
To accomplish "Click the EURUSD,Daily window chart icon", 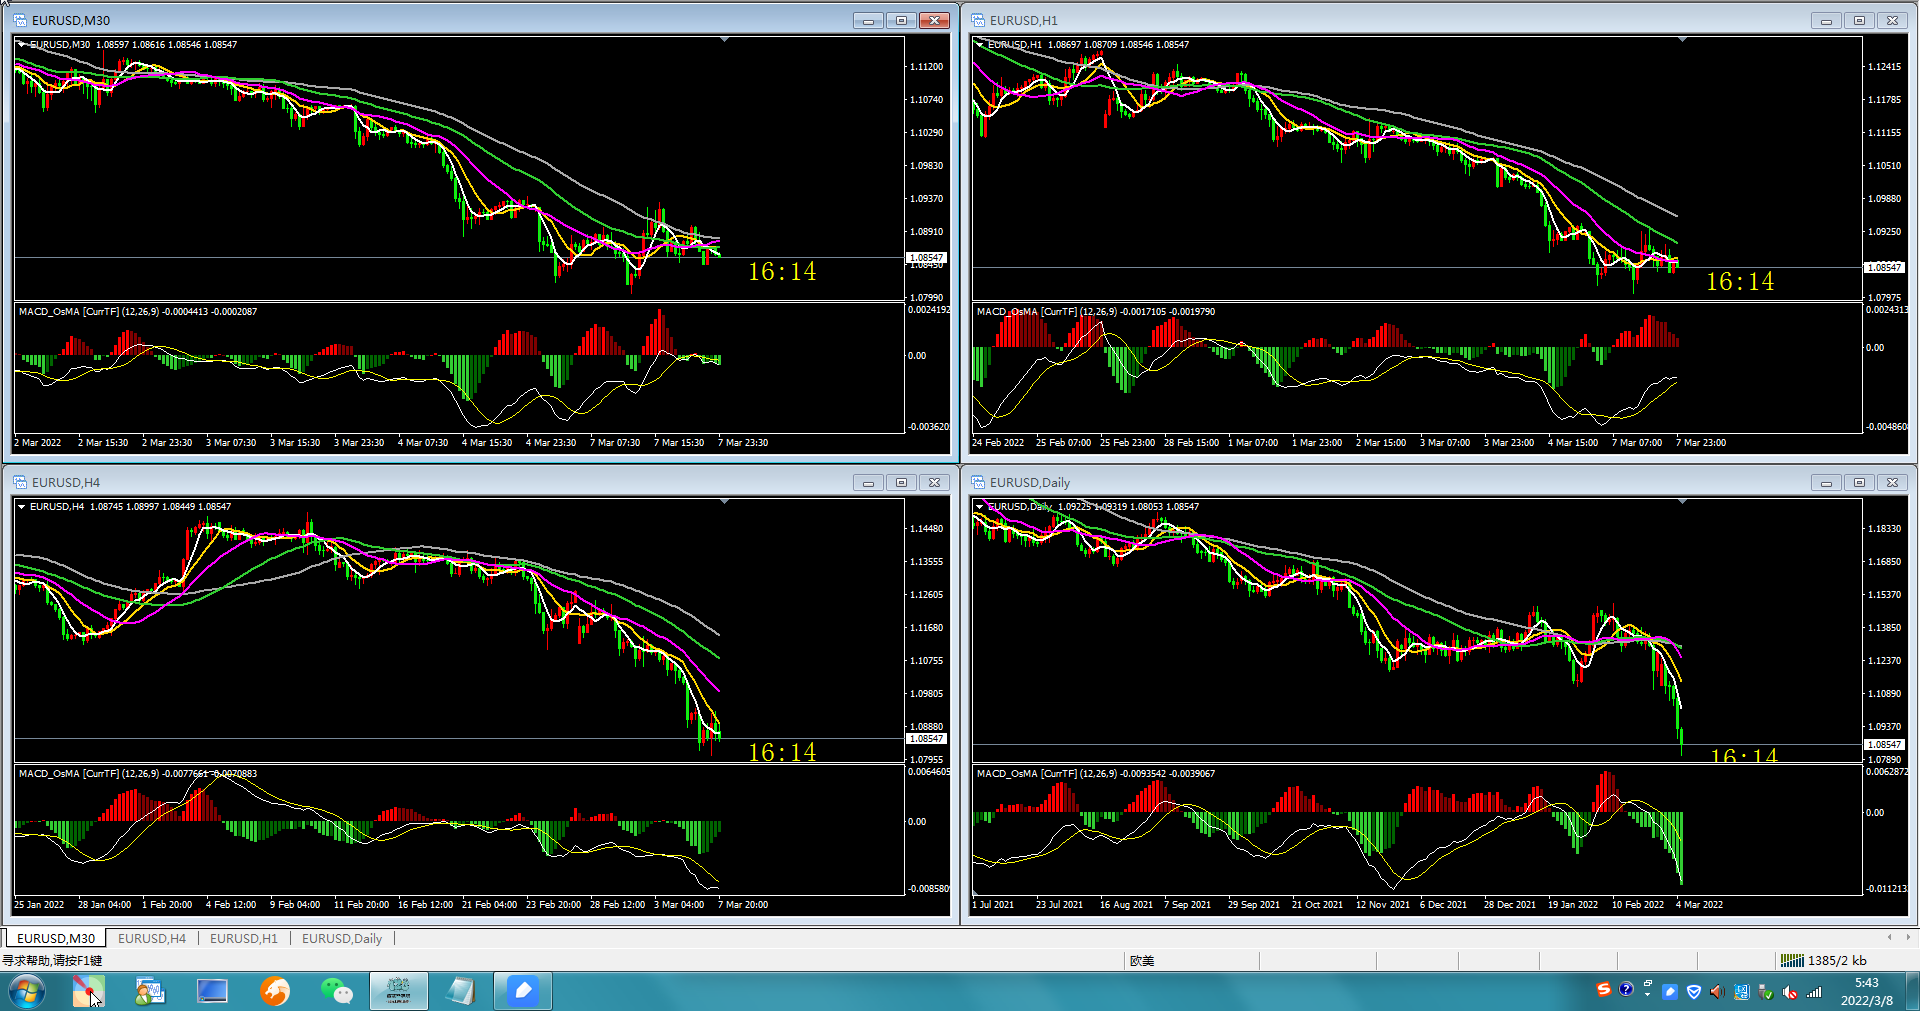I will (x=978, y=482).
